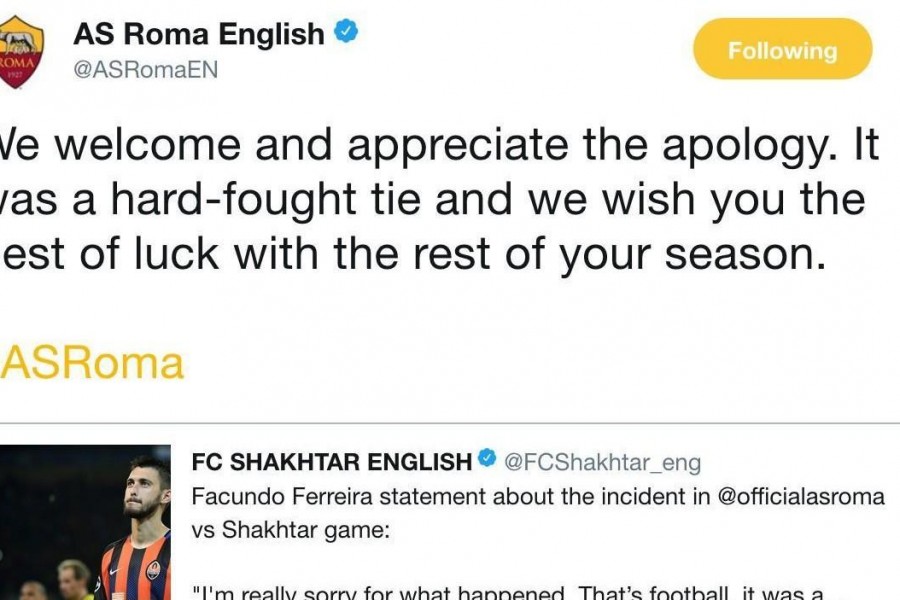Open the @ASRomaEN handle
Viewport: 900px width, 600px height.
coord(146,70)
